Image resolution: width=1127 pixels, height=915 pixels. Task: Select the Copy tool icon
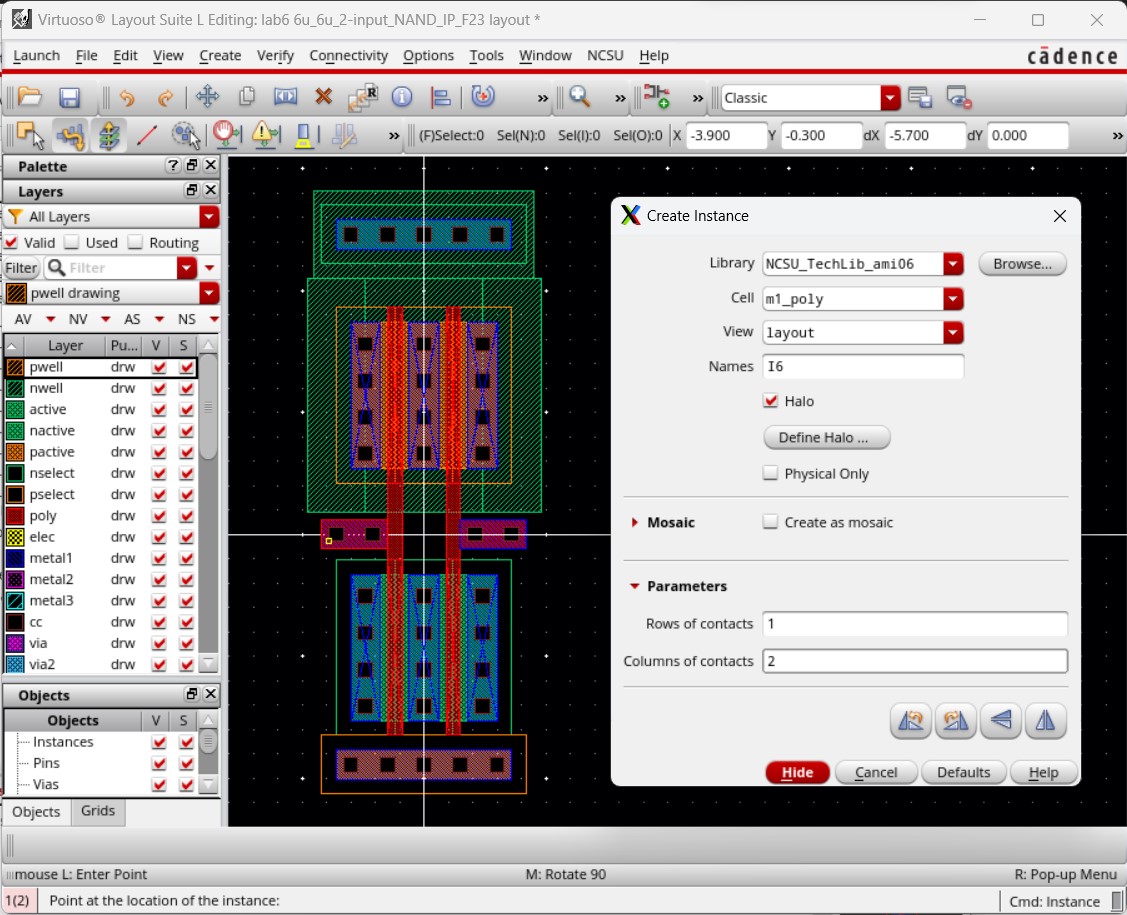(x=247, y=96)
